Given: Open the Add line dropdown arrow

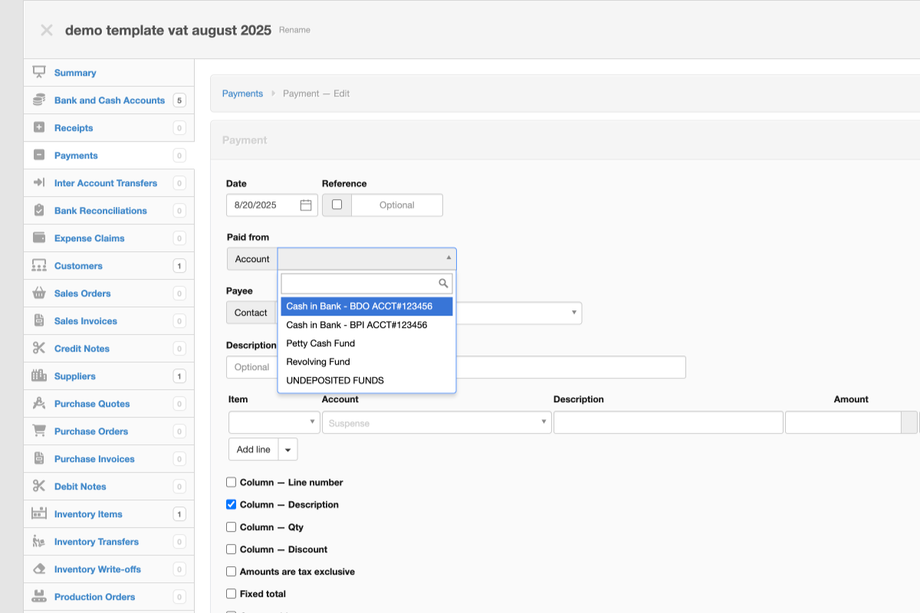Looking at the screenshot, I should 288,450.
